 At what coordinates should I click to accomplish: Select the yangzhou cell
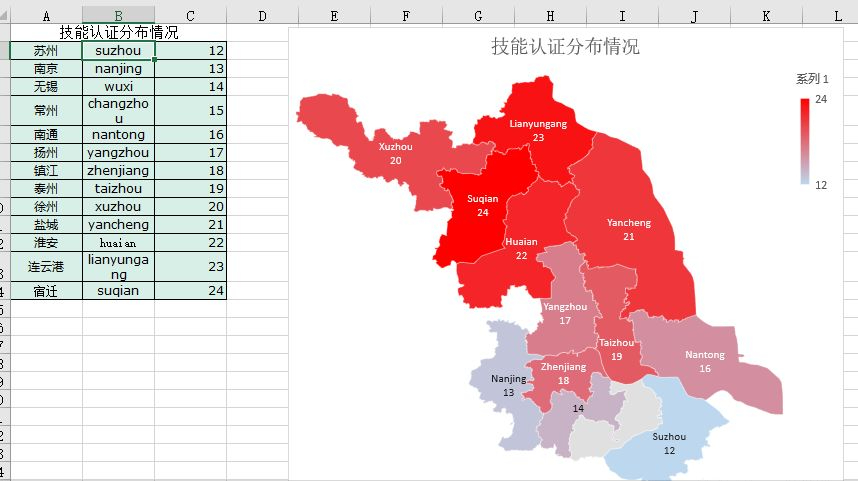click(x=118, y=153)
